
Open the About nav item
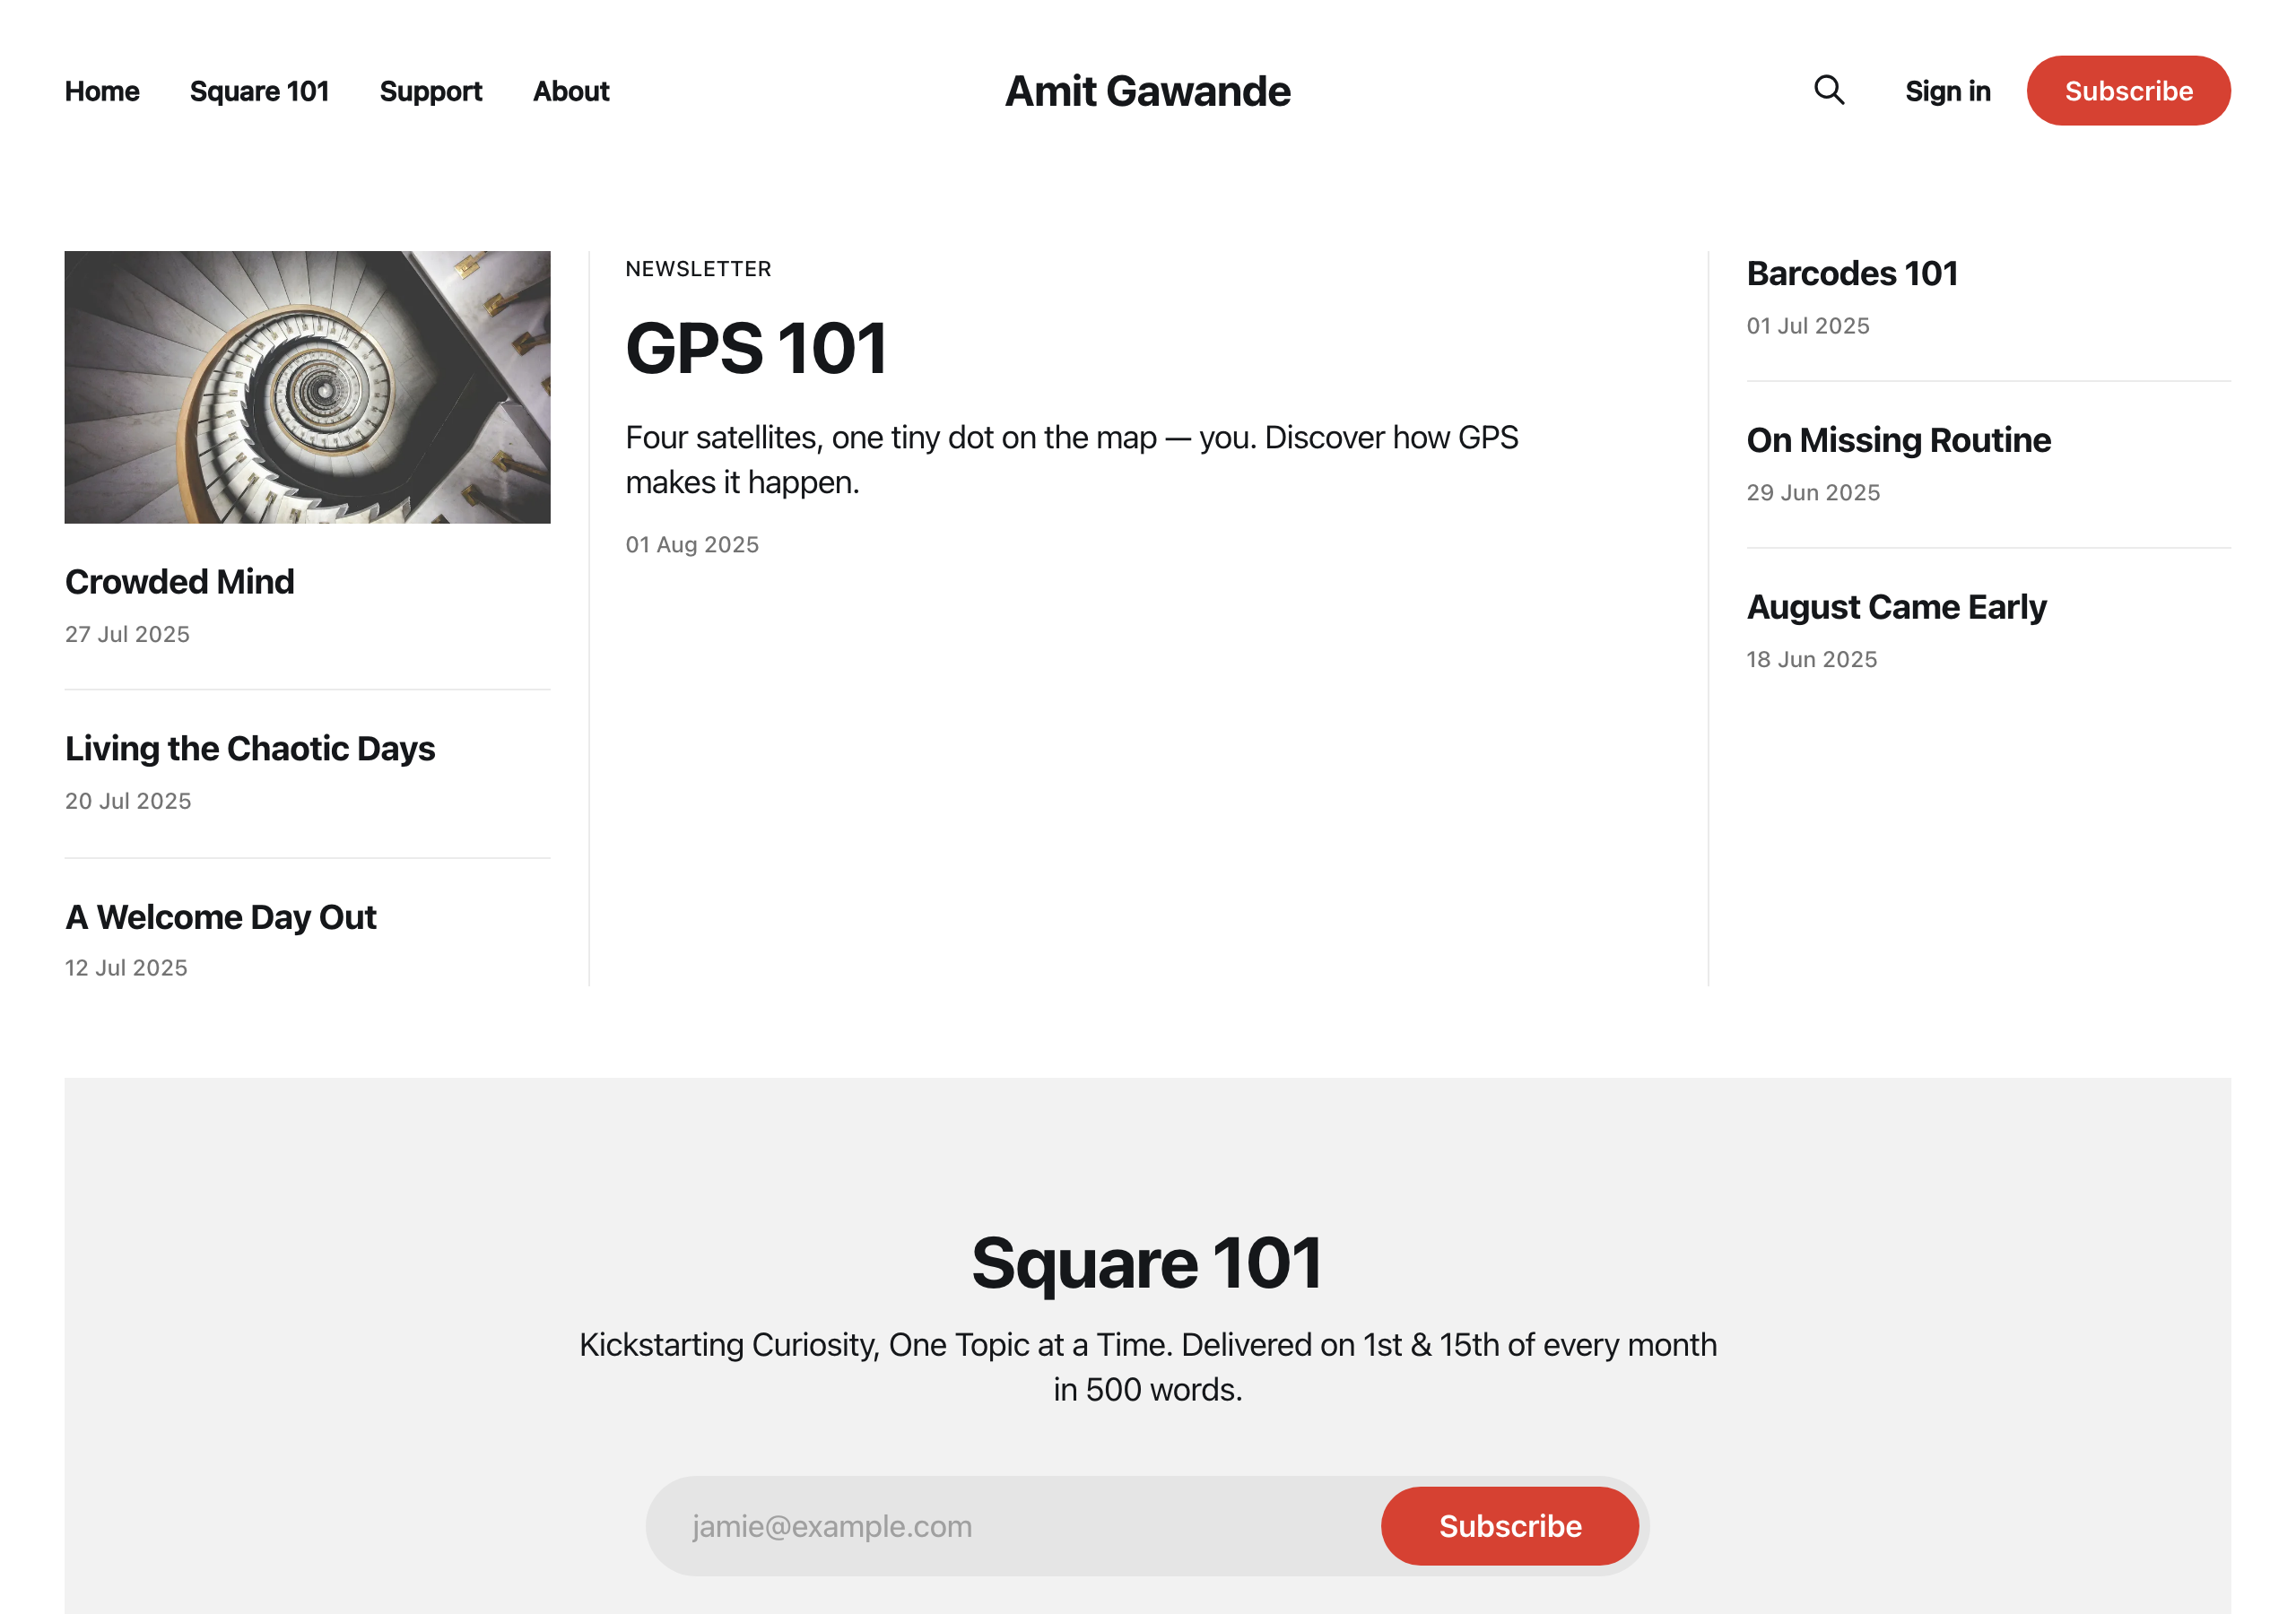[571, 91]
